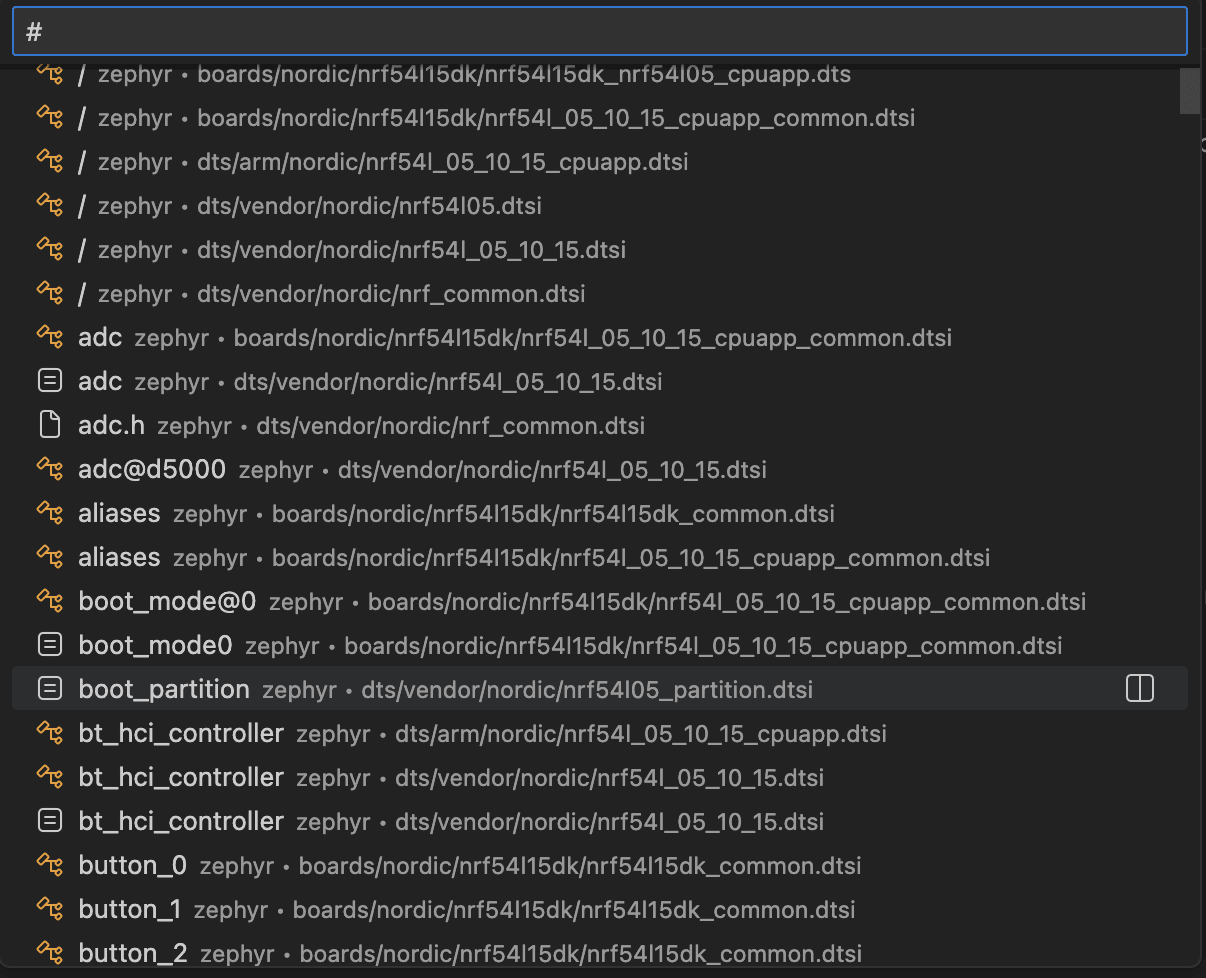Image resolution: width=1206 pixels, height=978 pixels.
Task: Select root node in boards nrf54l_05_10_15_cpuapp_common.dtsi
Action: click(599, 118)
